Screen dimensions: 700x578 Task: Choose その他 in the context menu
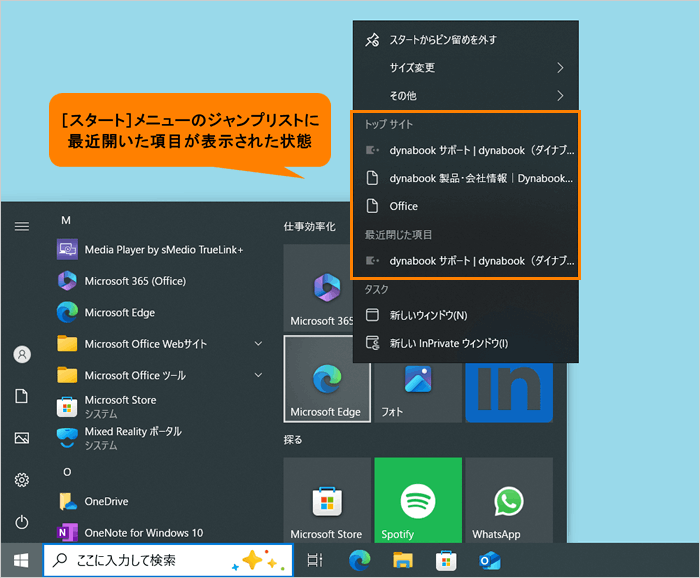pos(466,96)
